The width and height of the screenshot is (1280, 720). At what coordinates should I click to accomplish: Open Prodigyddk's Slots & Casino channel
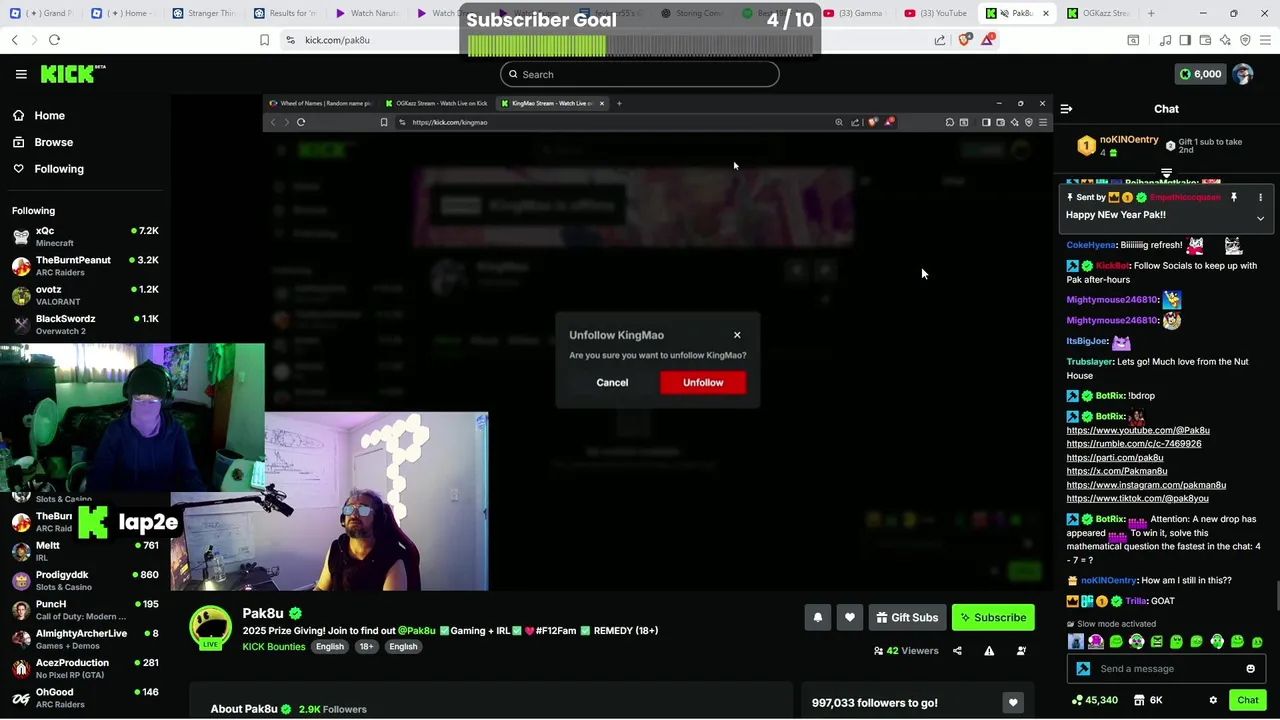pyautogui.click(x=85, y=580)
